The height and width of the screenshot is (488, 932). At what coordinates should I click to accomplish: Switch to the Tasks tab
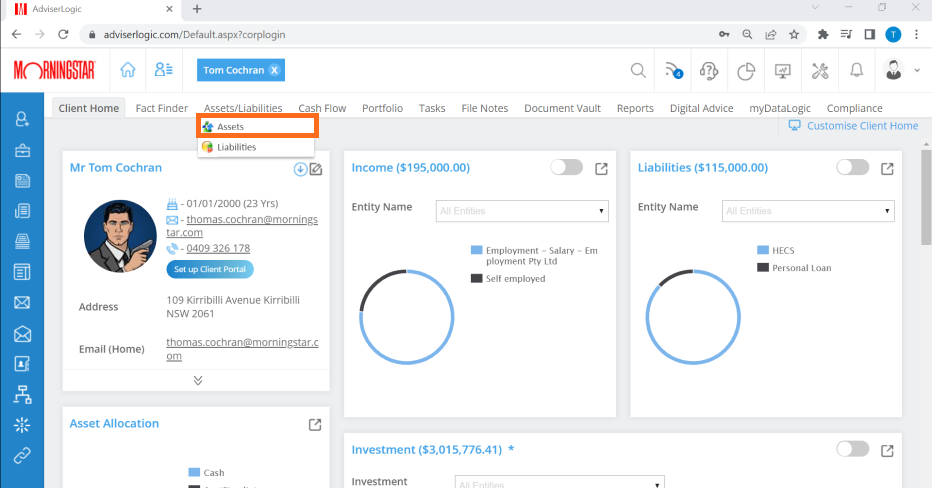(x=432, y=108)
